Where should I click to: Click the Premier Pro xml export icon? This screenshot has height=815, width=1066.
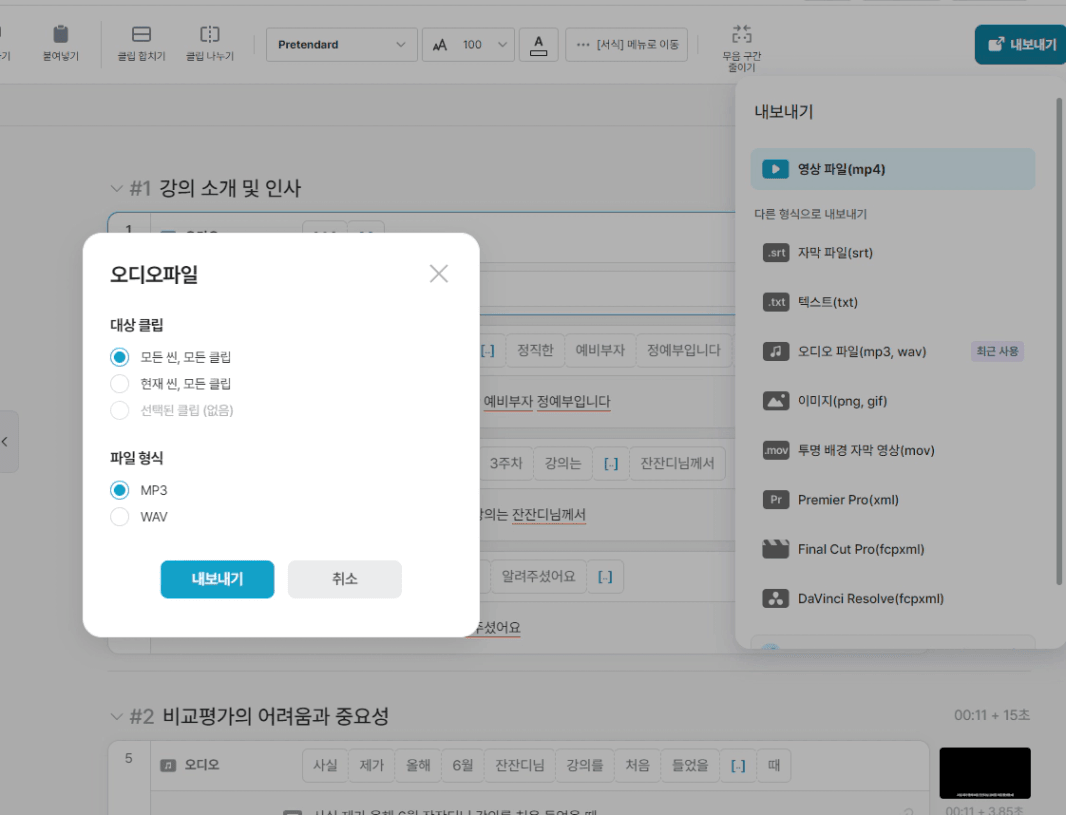pos(775,500)
